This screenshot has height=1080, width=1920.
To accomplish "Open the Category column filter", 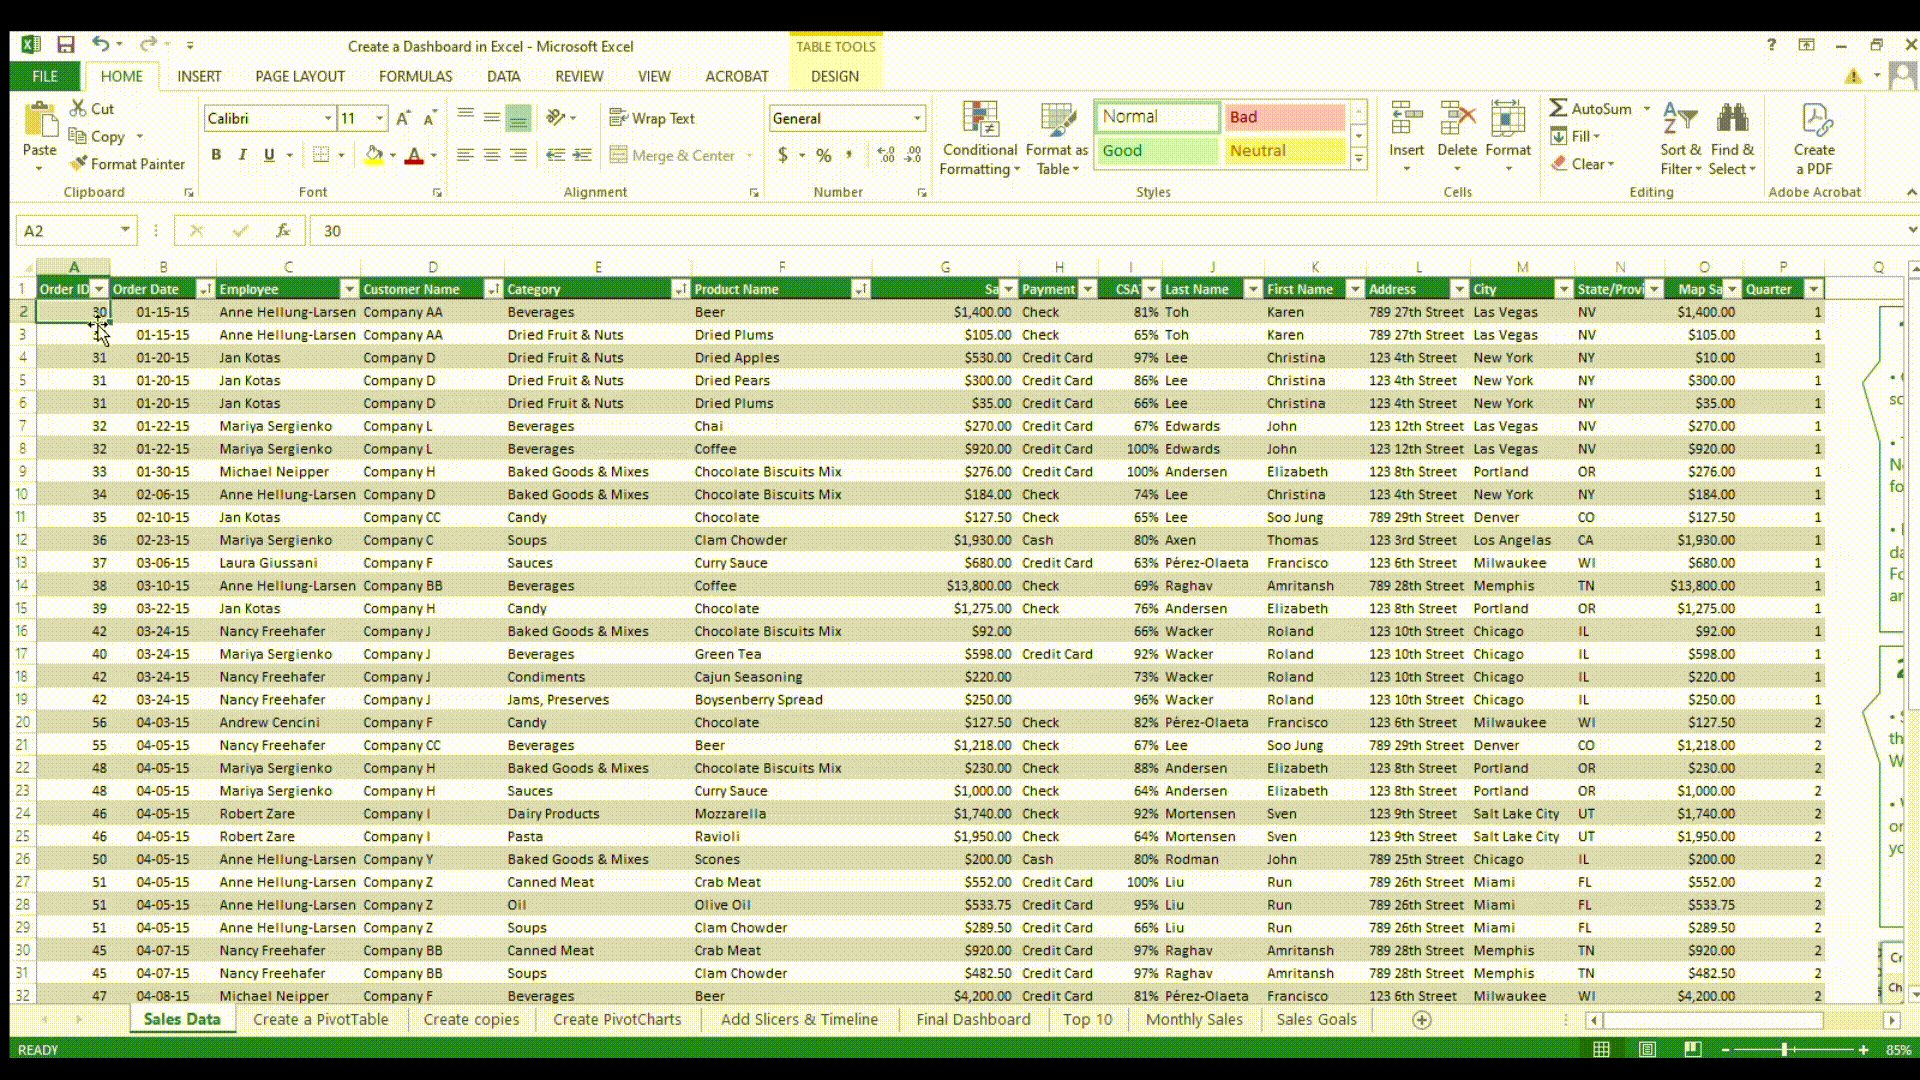I will point(679,289).
